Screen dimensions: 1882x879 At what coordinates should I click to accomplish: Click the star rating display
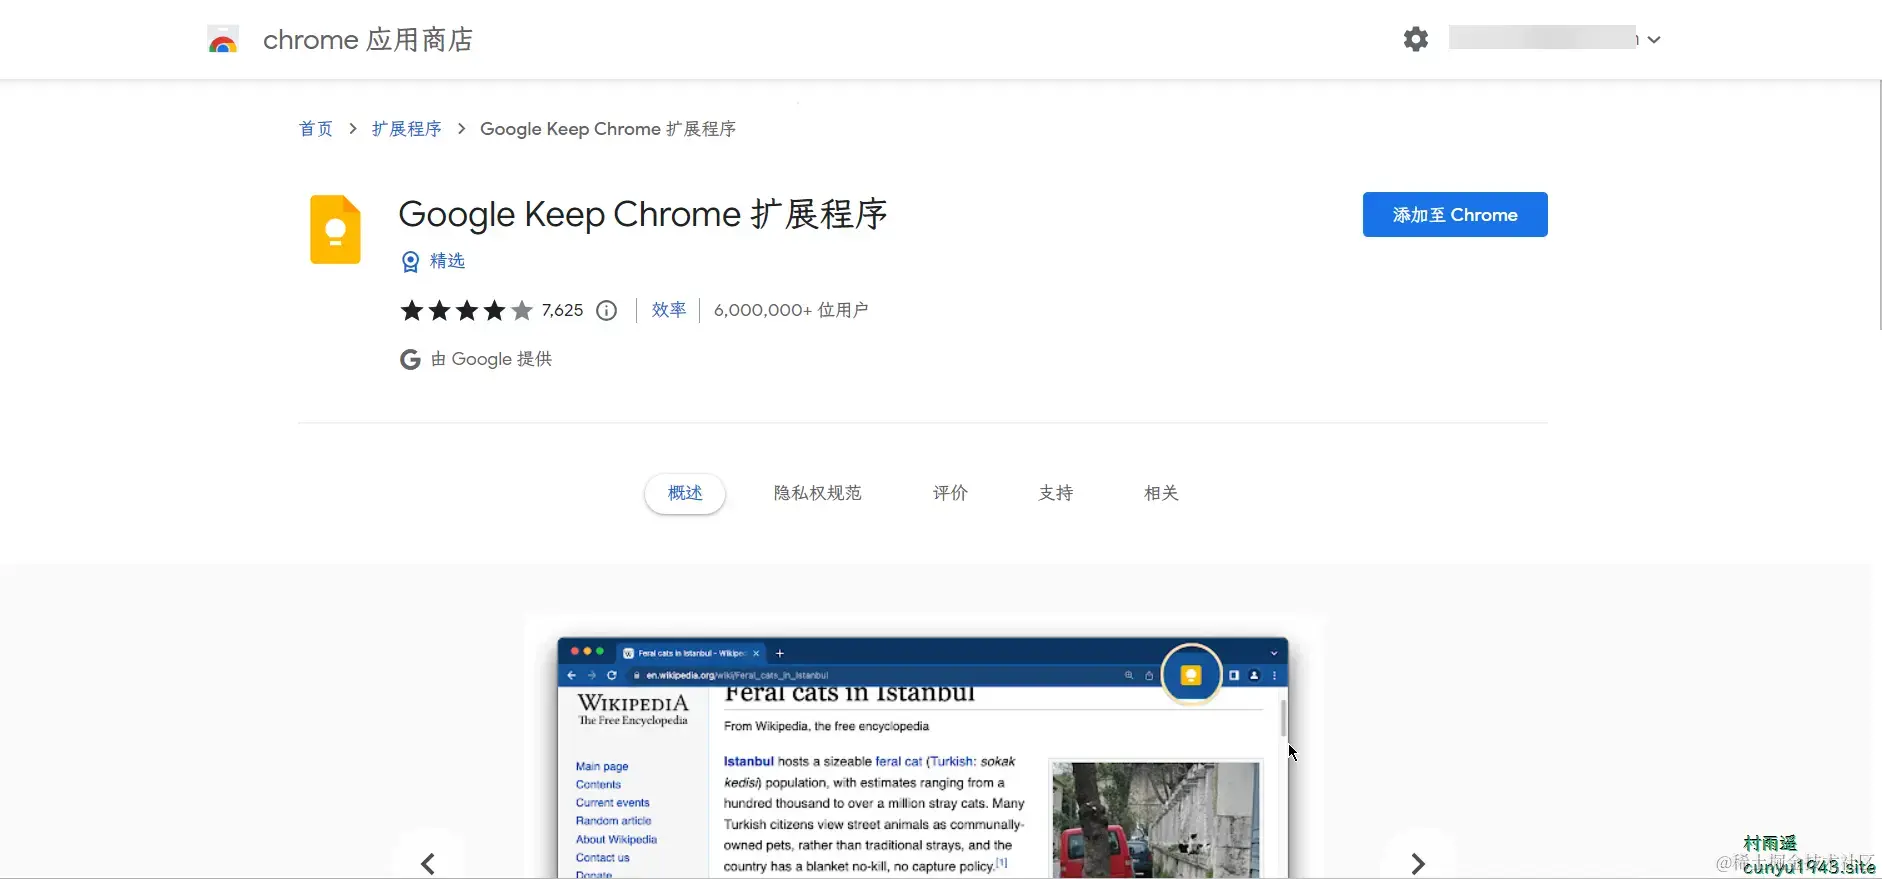click(466, 311)
